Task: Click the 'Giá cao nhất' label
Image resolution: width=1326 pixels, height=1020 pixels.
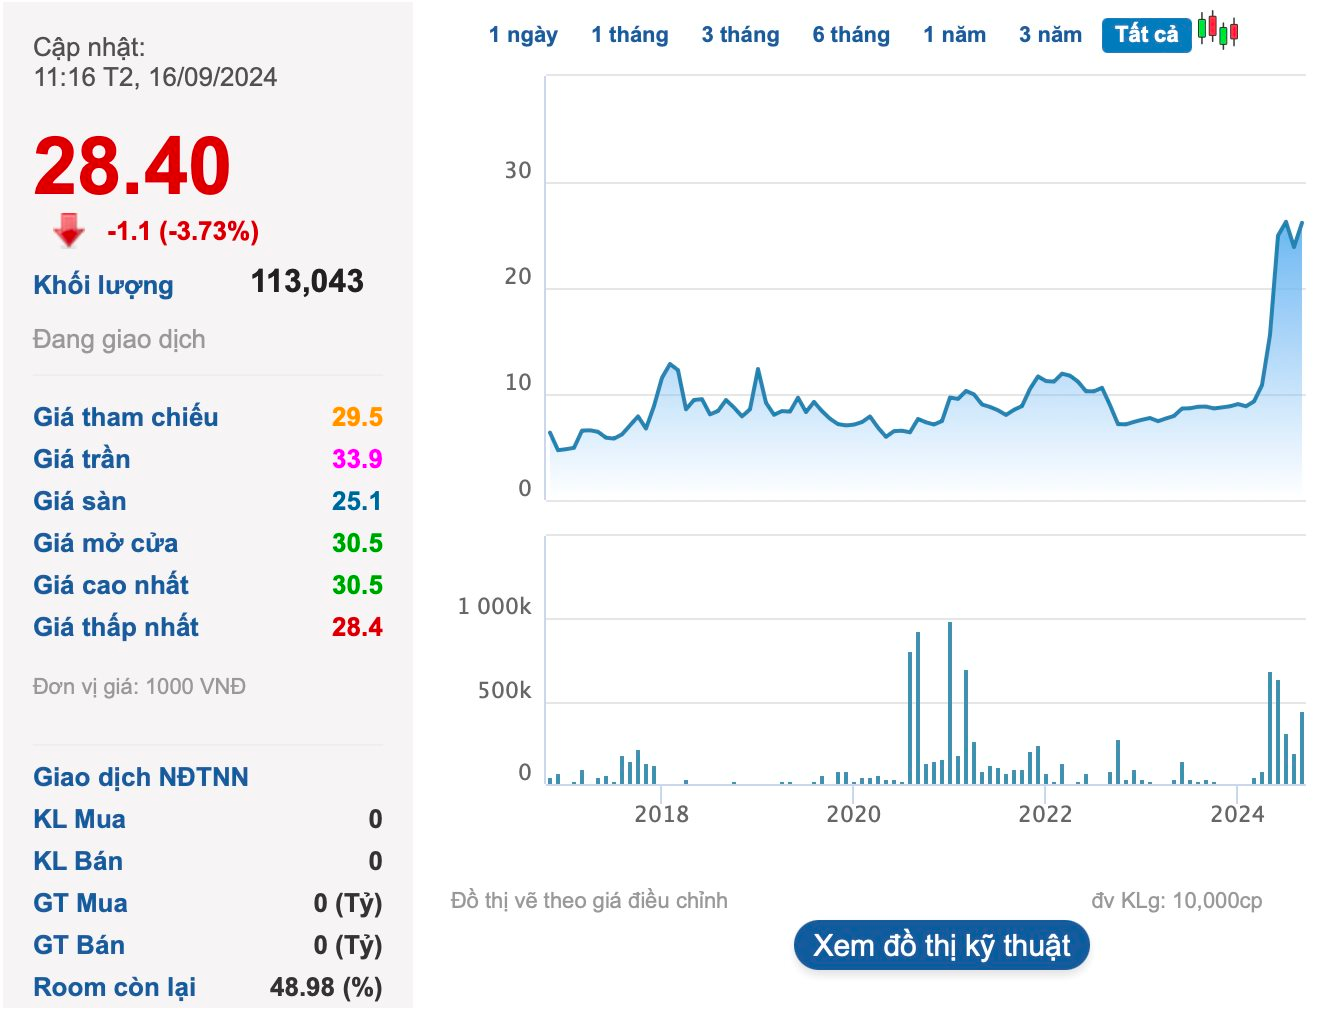Action: tap(111, 585)
